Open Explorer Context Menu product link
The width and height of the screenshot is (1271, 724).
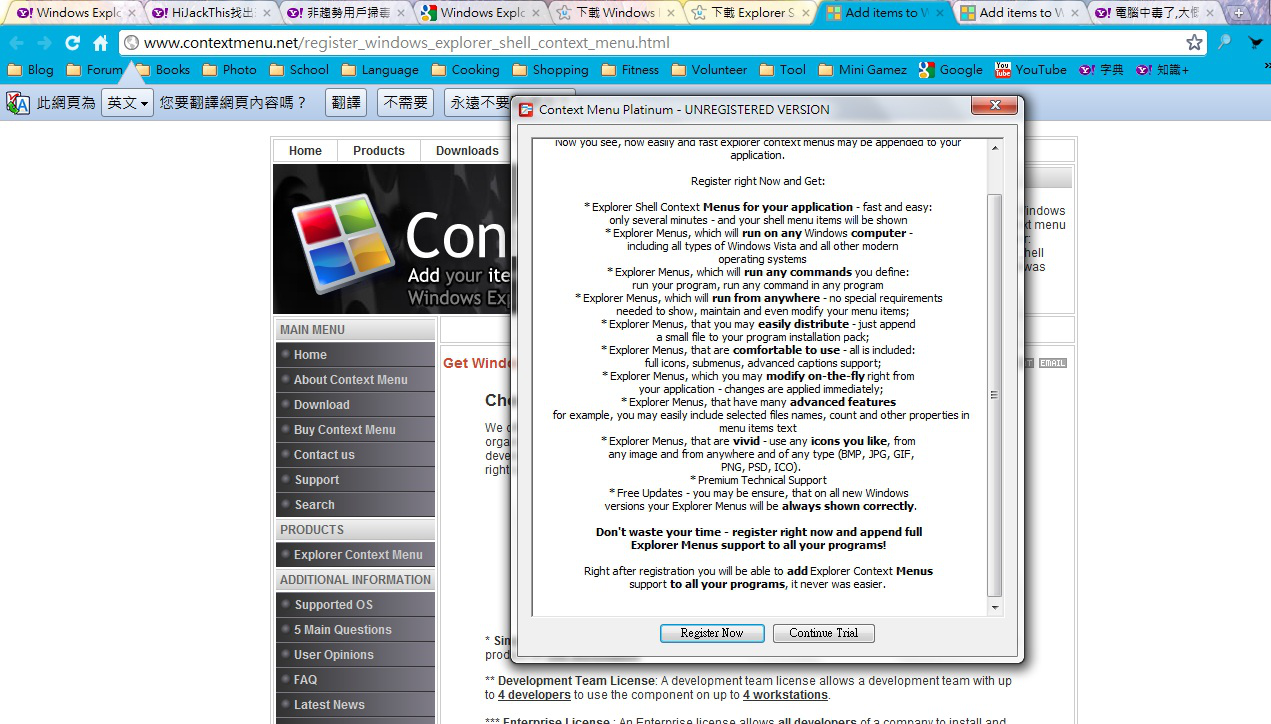point(355,555)
